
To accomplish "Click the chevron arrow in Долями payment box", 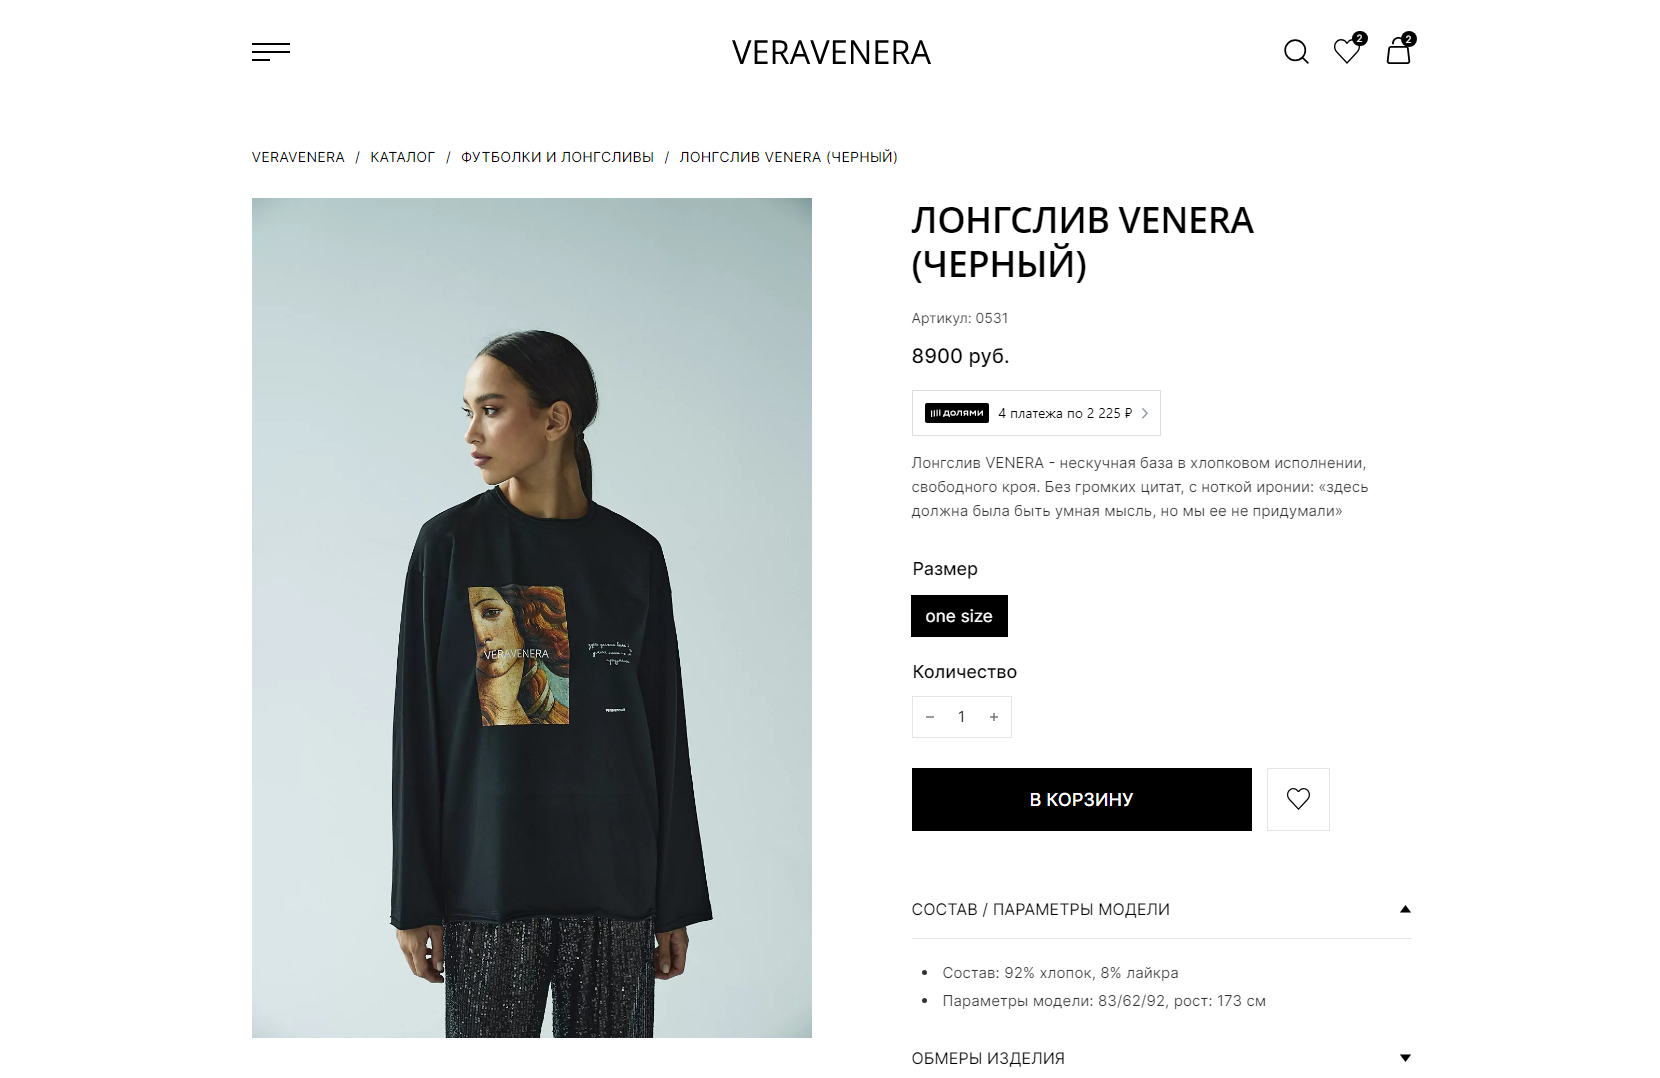I will tap(1145, 413).
